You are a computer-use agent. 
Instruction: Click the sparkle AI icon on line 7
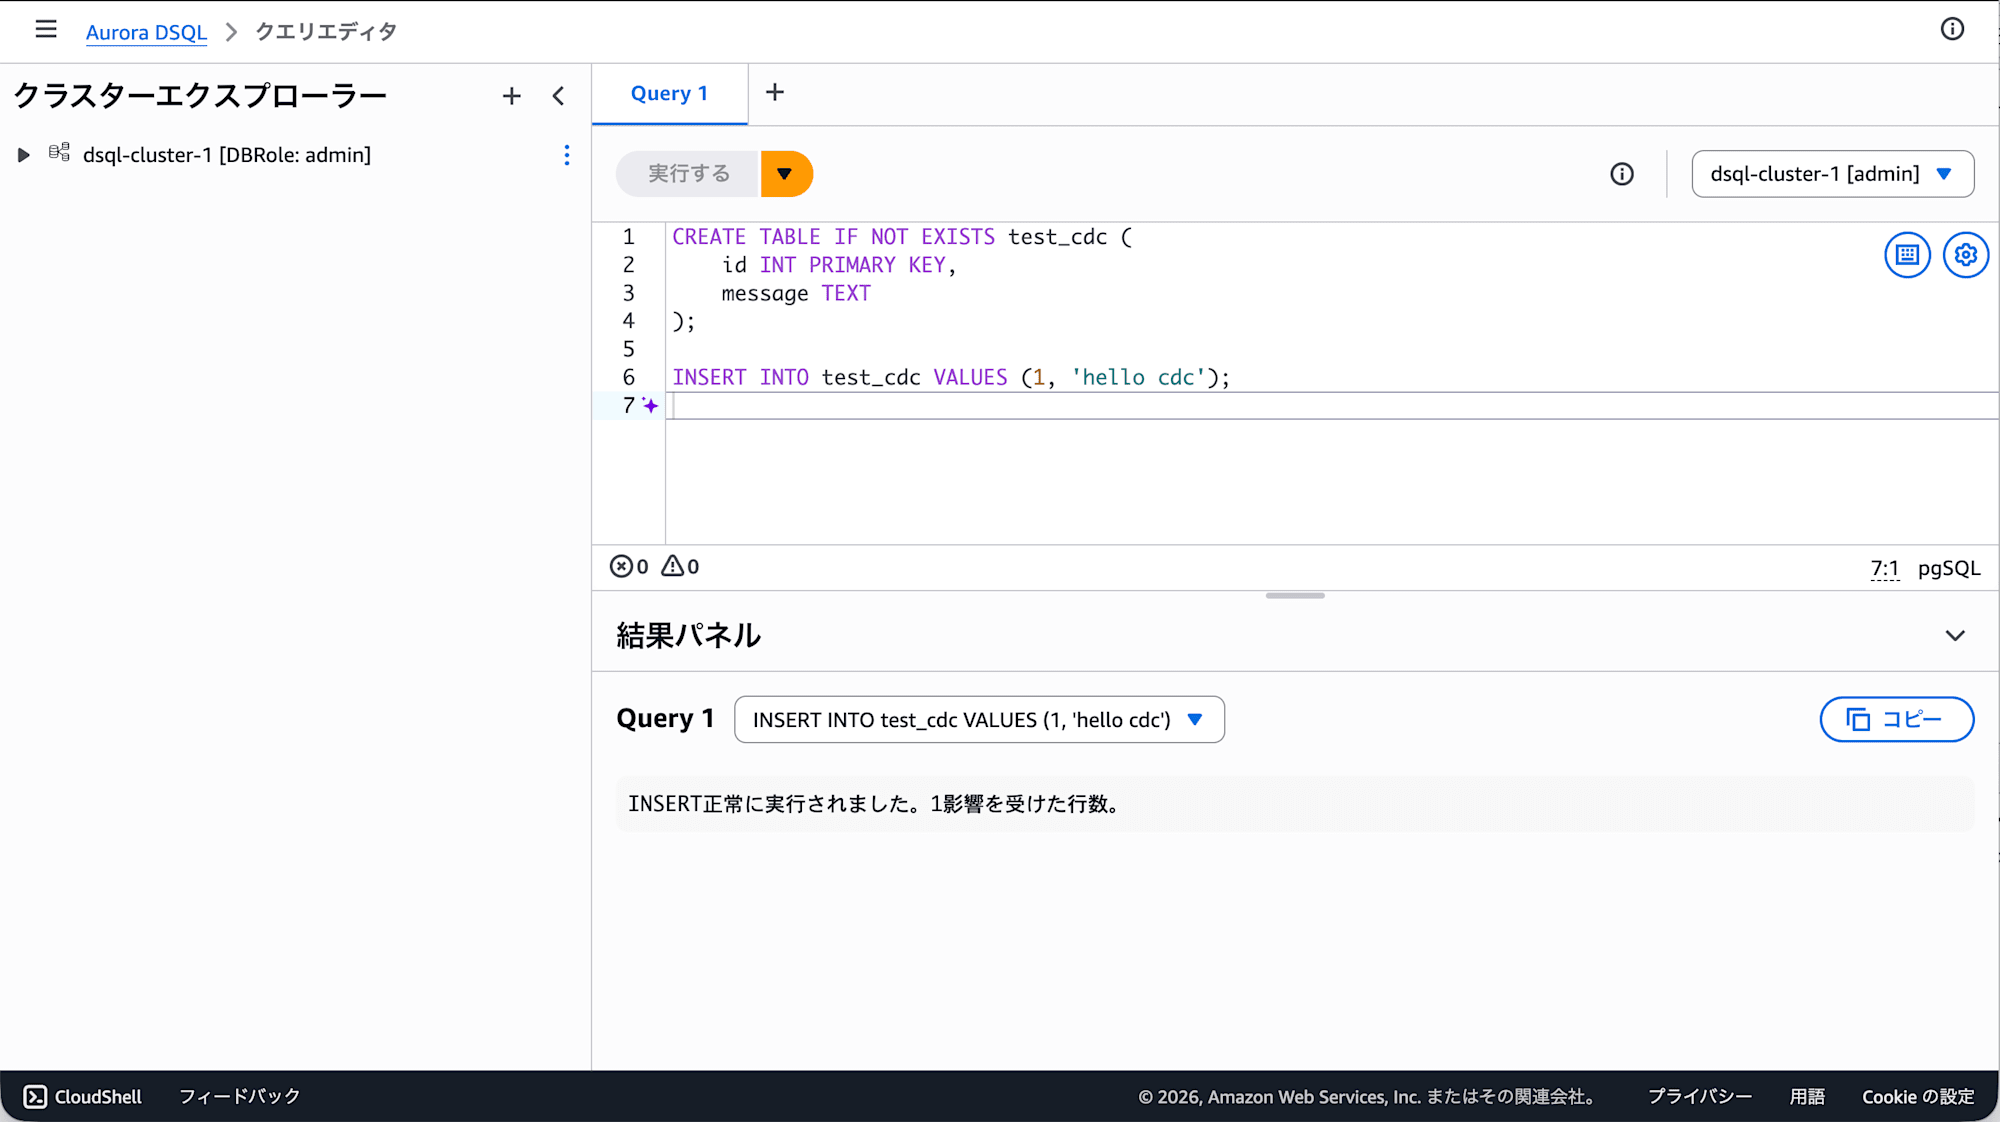click(650, 405)
